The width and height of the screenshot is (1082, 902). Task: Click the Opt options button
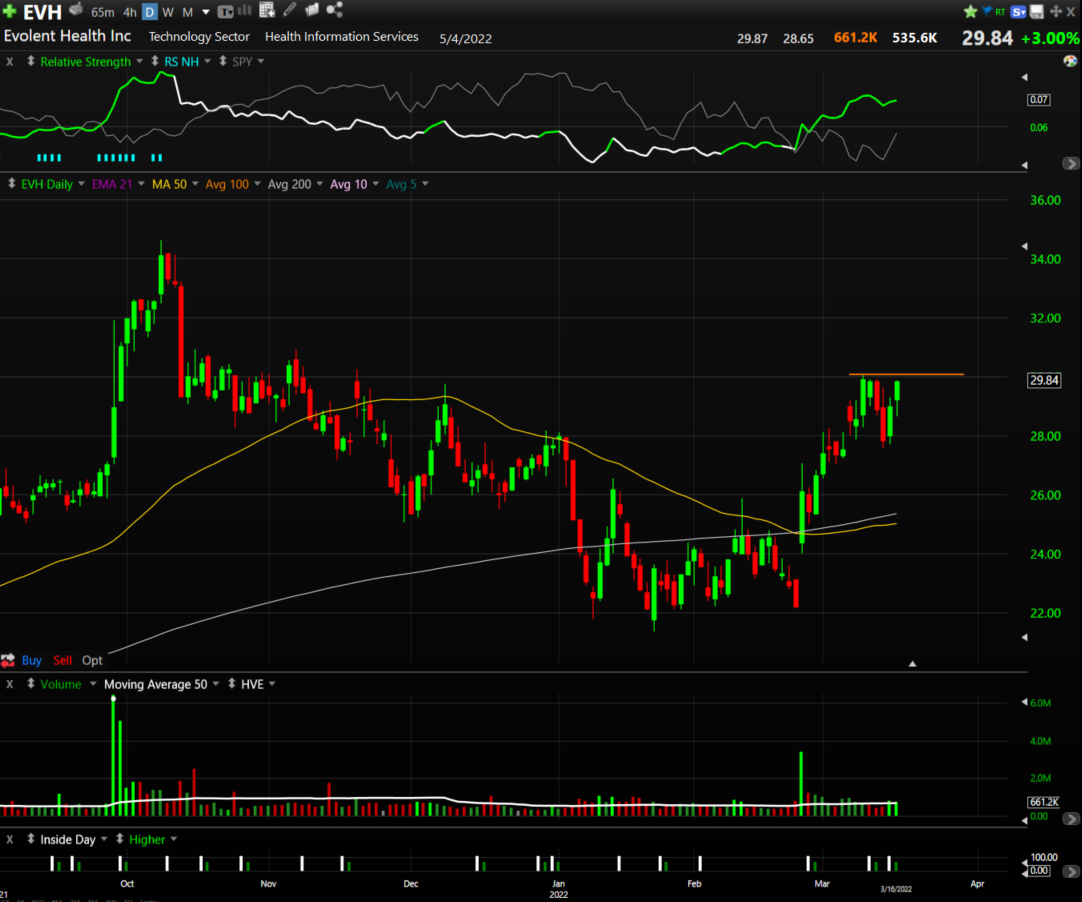click(x=92, y=660)
